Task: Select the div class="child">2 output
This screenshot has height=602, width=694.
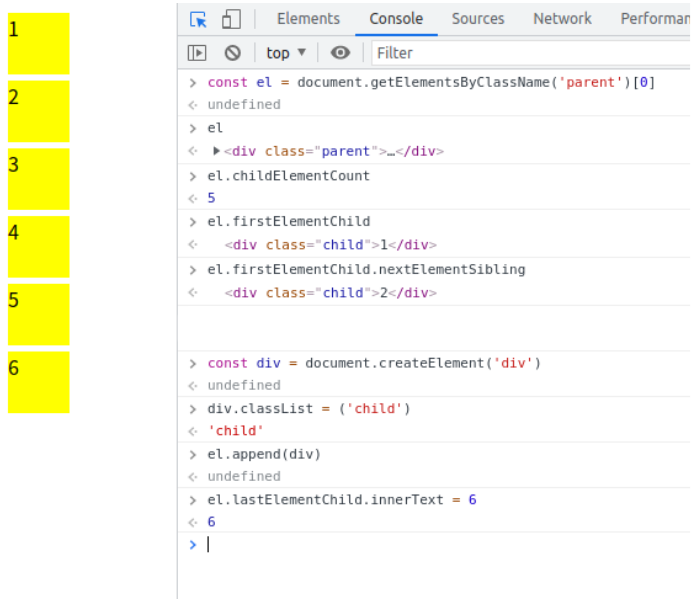Action: [x=330, y=293]
